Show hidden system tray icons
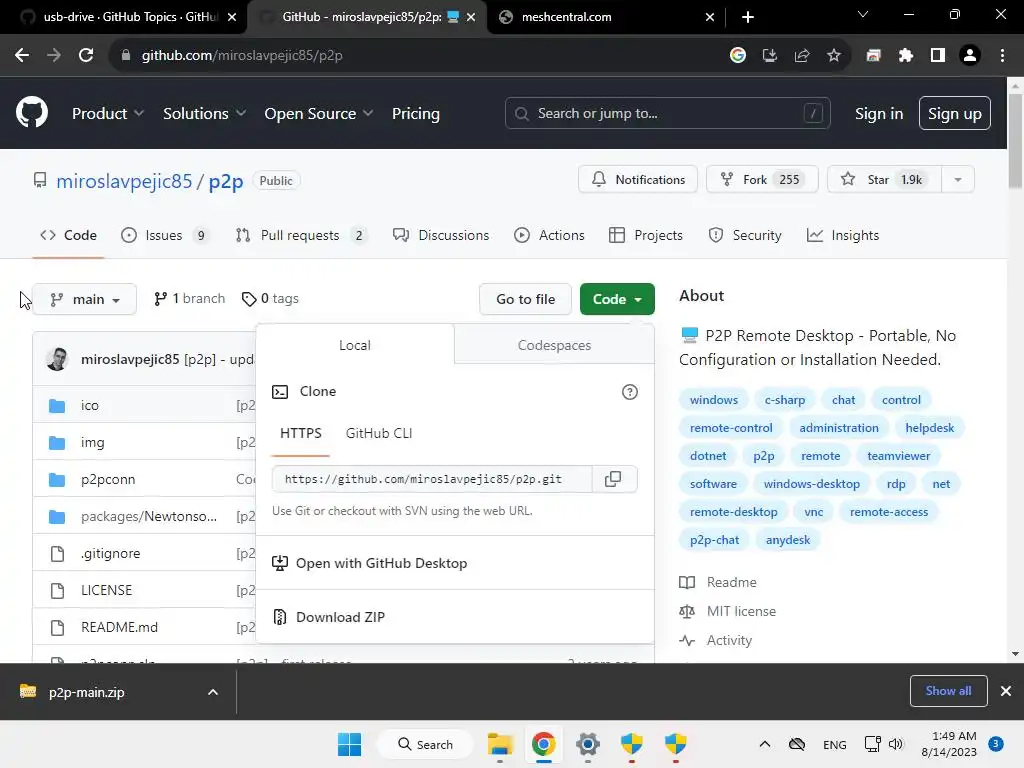Image resolution: width=1024 pixels, height=768 pixels. (765, 744)
